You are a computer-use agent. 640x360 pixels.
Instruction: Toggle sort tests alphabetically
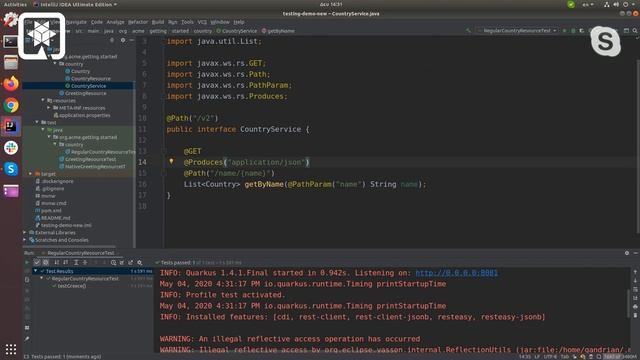coord(57,262)
